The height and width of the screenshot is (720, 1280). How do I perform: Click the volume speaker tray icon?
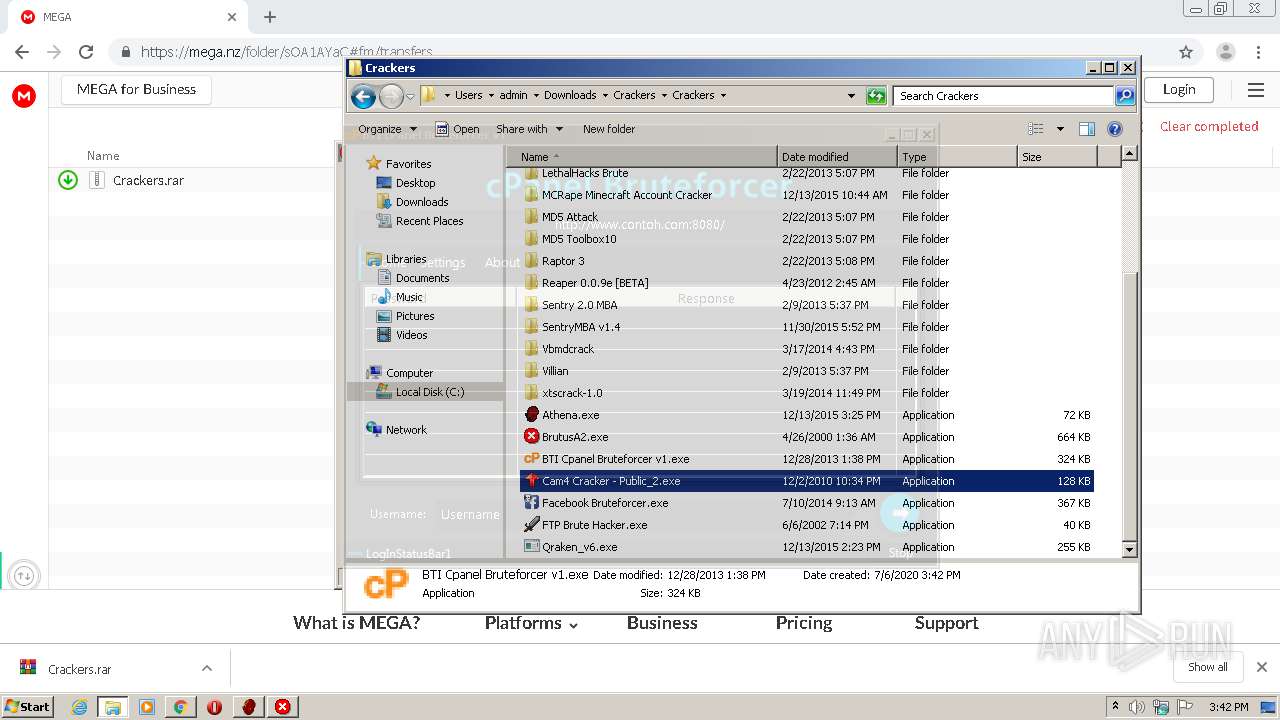coord(1137,707)
